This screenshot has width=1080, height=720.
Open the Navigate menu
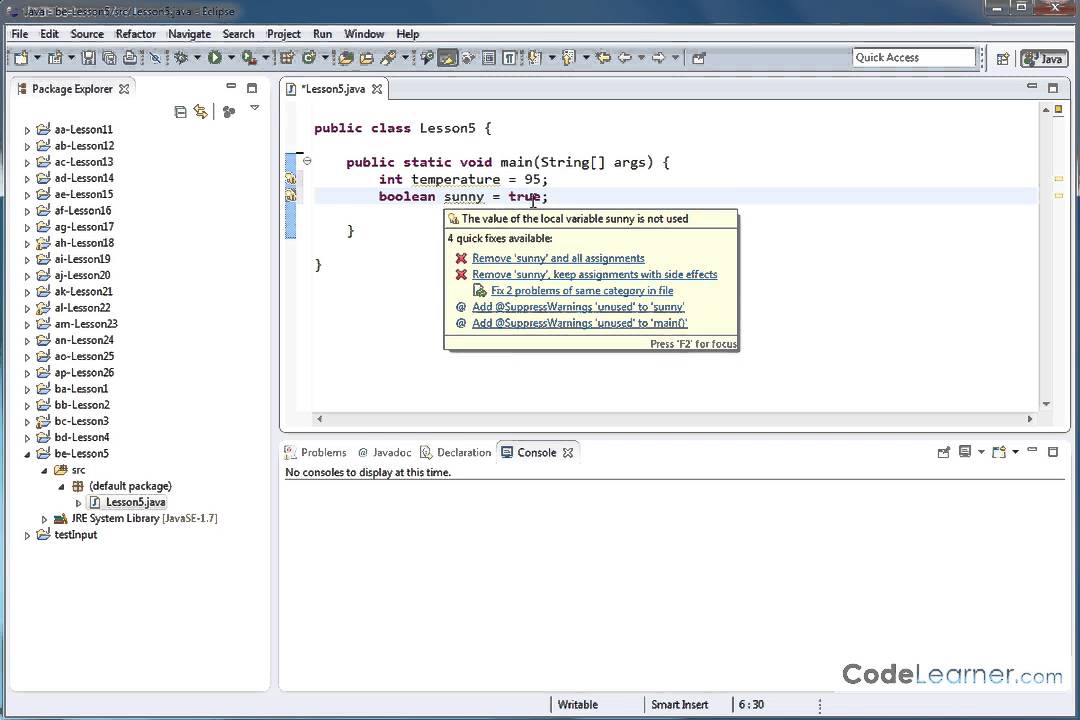coord(189,34)
